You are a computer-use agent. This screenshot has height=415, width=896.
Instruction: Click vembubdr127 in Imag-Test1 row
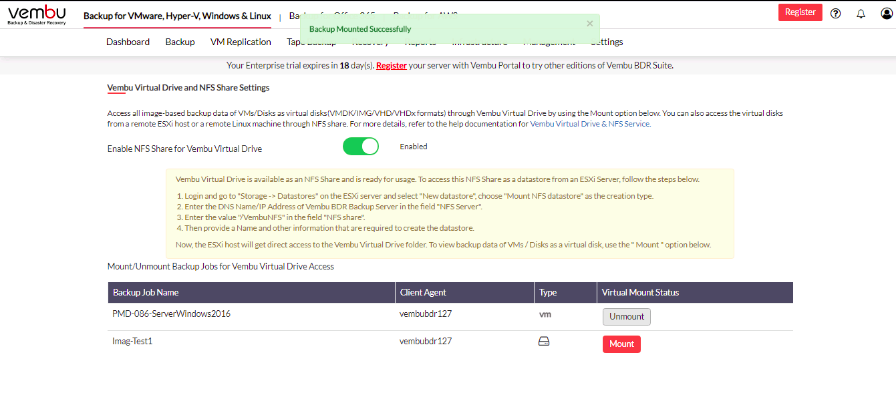pos(426,341)
